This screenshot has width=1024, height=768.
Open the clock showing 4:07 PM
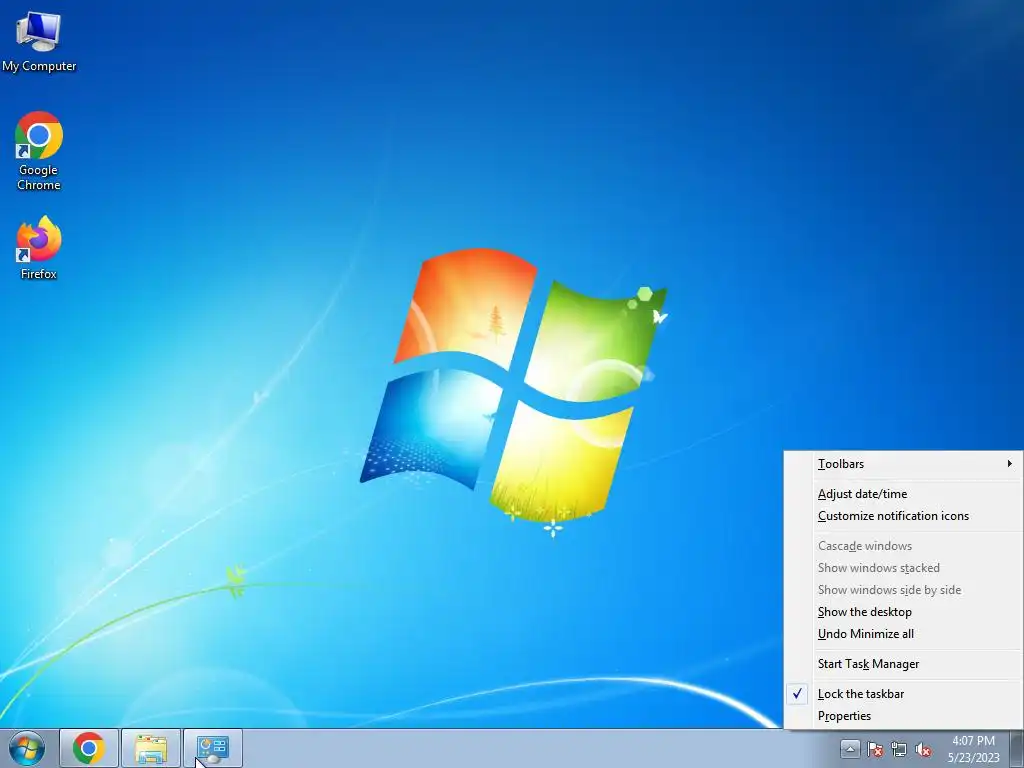coord(973,749)
